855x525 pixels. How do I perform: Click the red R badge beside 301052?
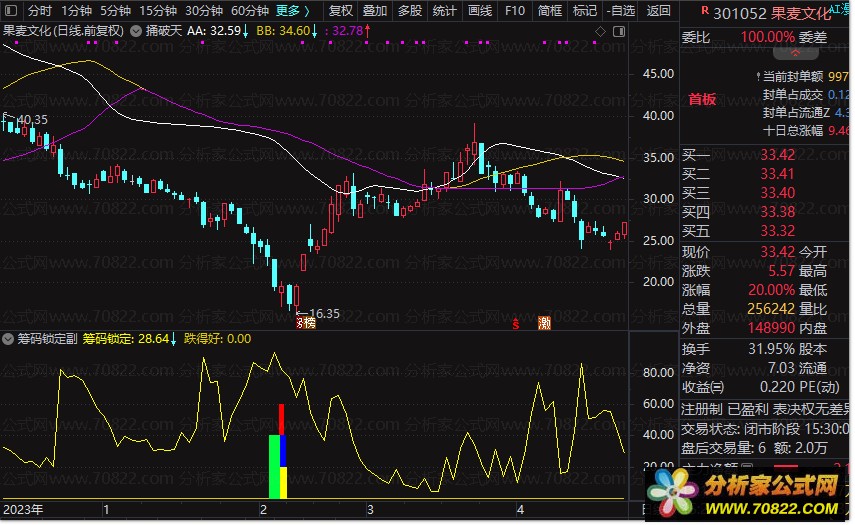(x=705, y=10)
